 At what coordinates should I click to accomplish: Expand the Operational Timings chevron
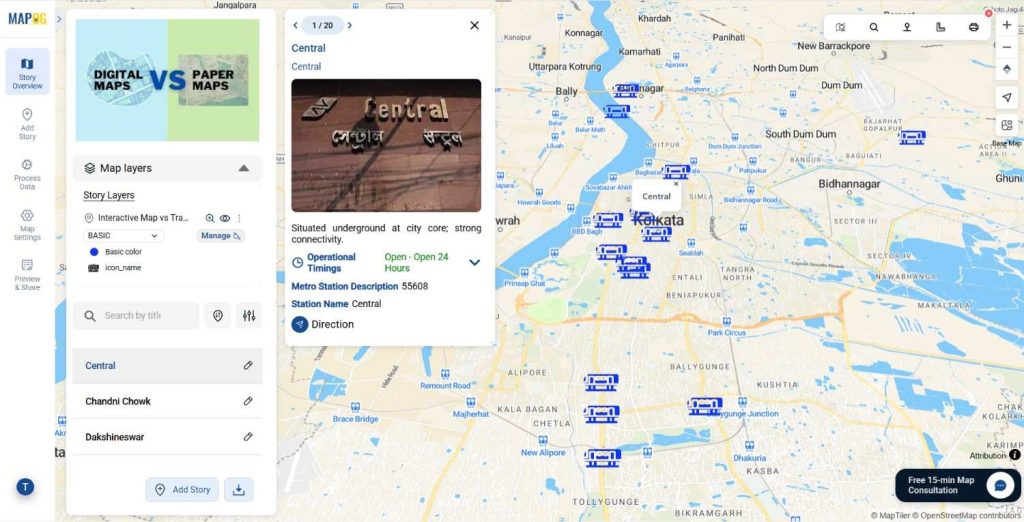click(x=475, y=263)
